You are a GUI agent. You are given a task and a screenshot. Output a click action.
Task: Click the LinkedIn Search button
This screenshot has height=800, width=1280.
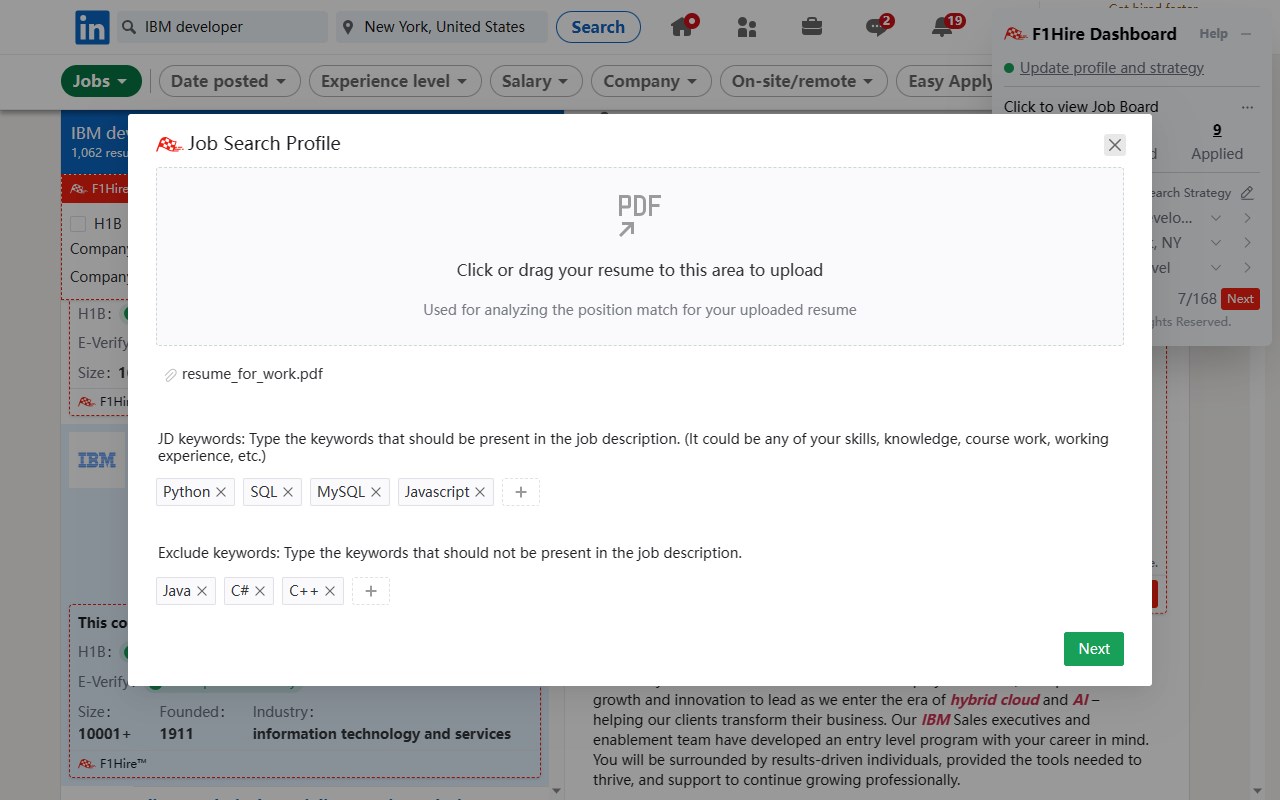[x=598, y=27]
